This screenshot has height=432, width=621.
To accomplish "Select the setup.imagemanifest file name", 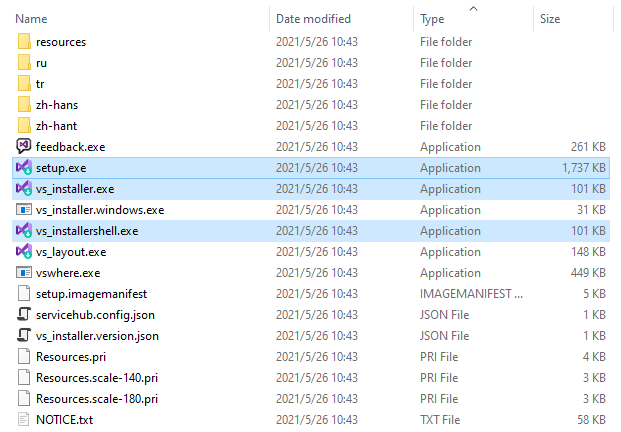I will click(91, 294).
